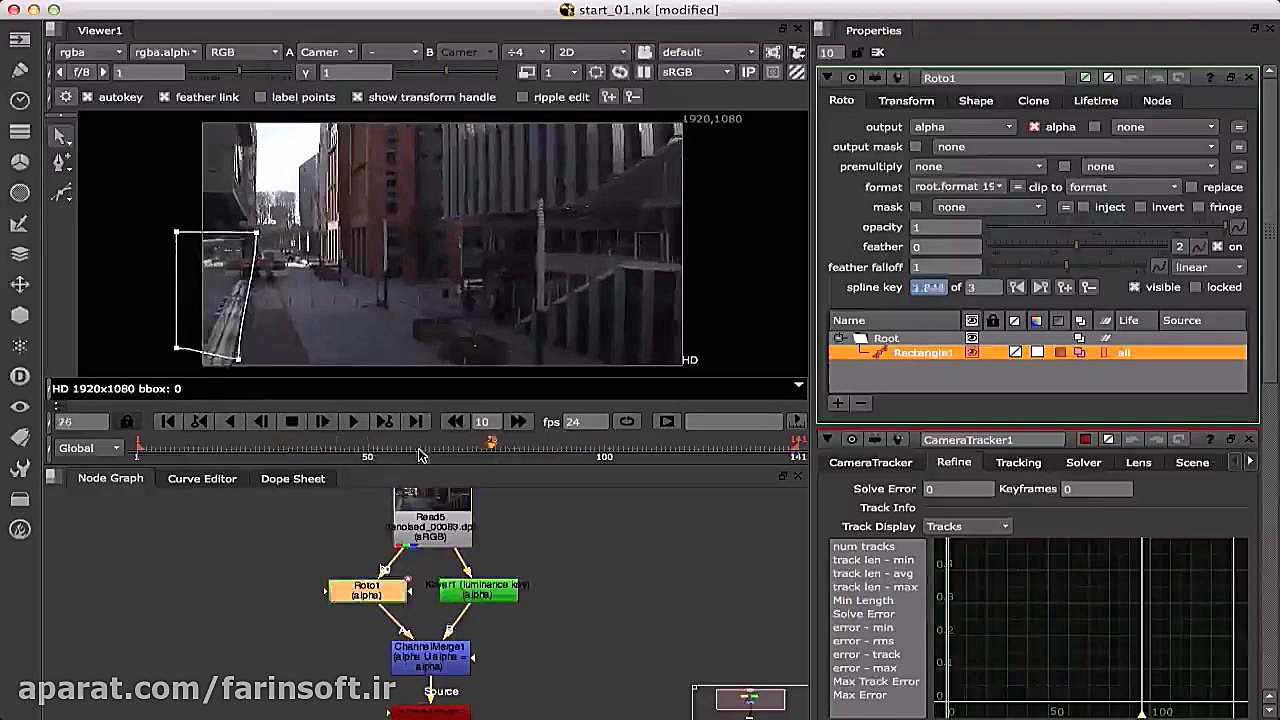Click the arrow Select tool in viewer toolbar
Image resolution: width=1280 pixels, height=720 pixels.
(62, 136)
